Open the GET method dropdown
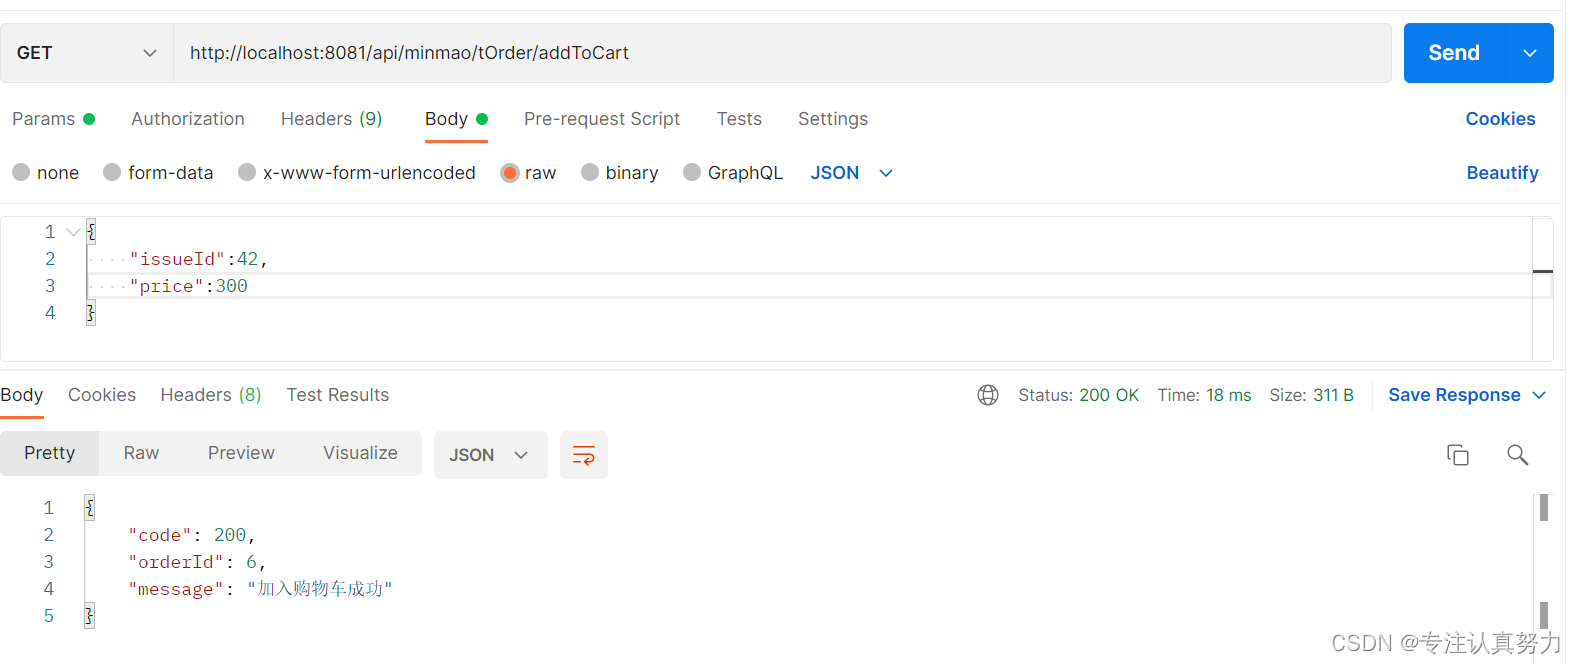The image size is (1575, 664). 87,53
